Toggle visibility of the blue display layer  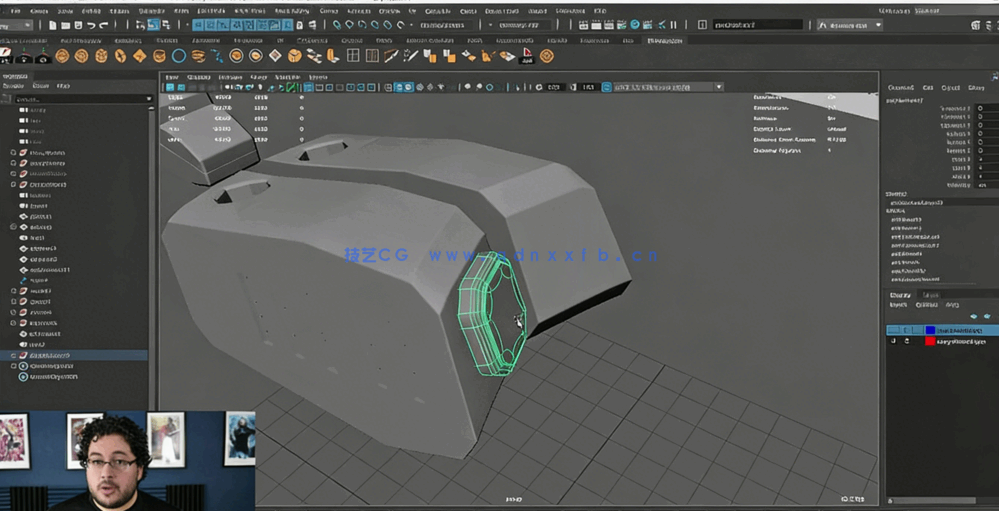click(x=893, y=329)
